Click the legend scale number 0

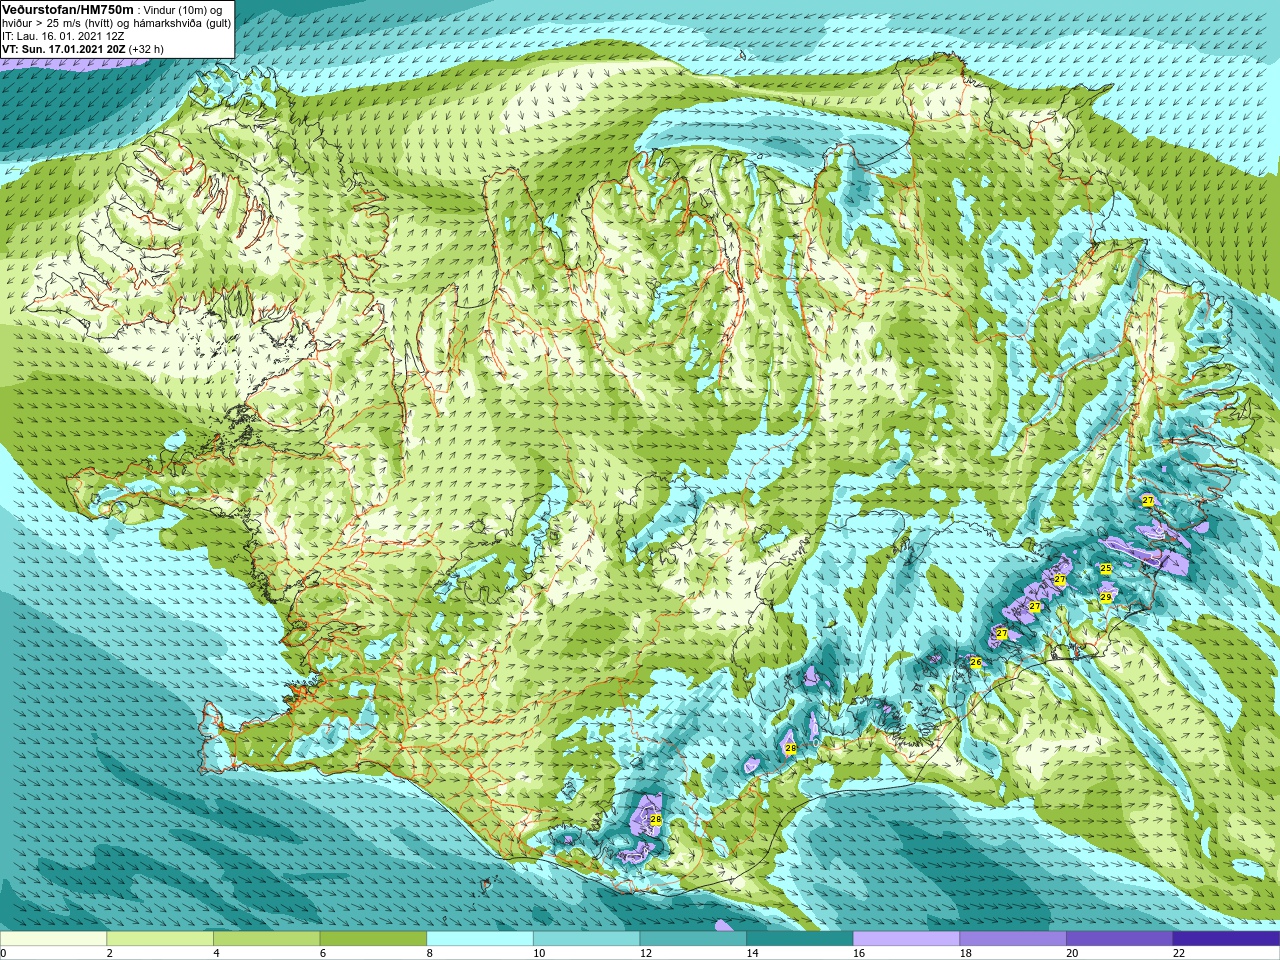click(3, 953)
